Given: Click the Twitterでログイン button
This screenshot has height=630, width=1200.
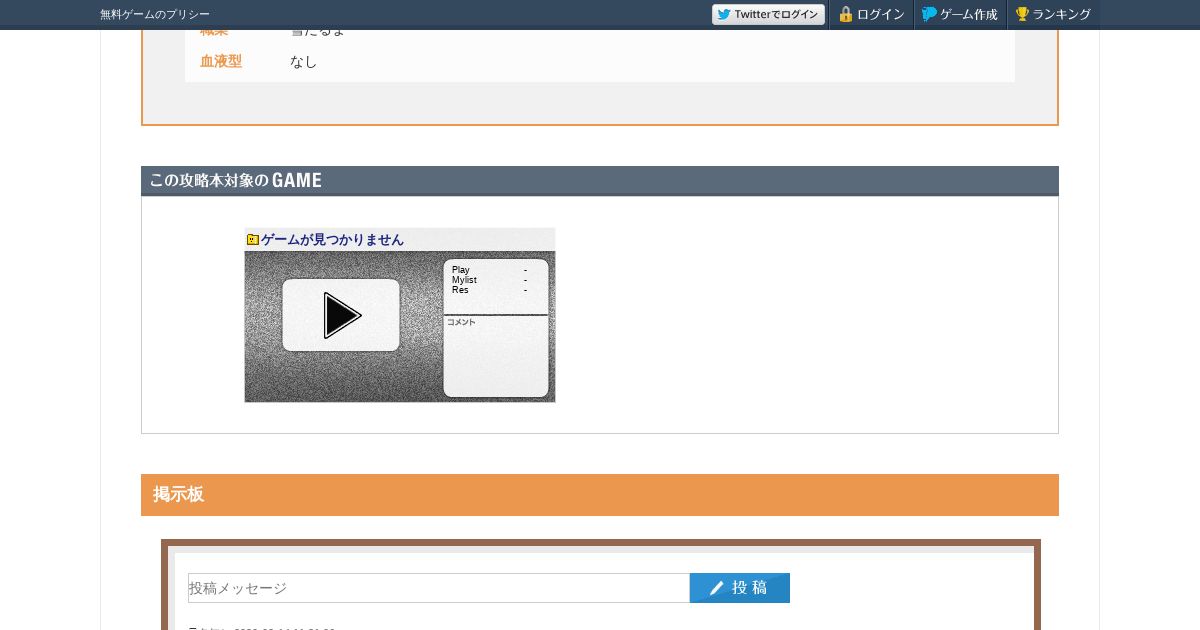Looking at the screenshot, I should (x=768, y=14).
